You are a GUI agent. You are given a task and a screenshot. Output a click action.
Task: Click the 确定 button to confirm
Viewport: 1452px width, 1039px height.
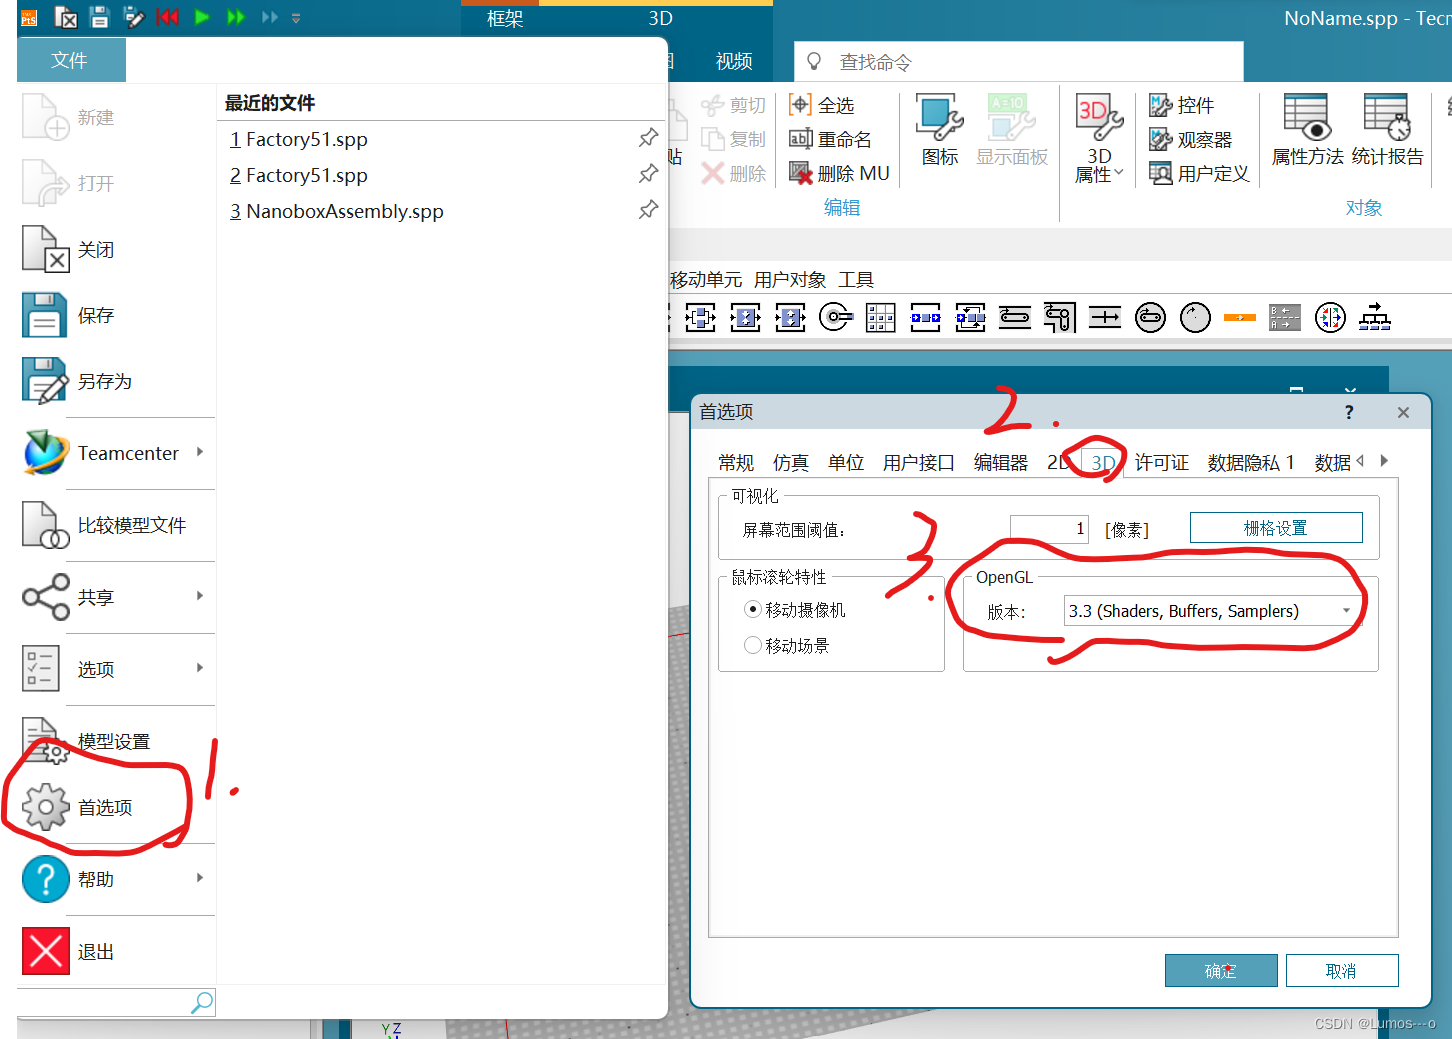pos(1221,970)
